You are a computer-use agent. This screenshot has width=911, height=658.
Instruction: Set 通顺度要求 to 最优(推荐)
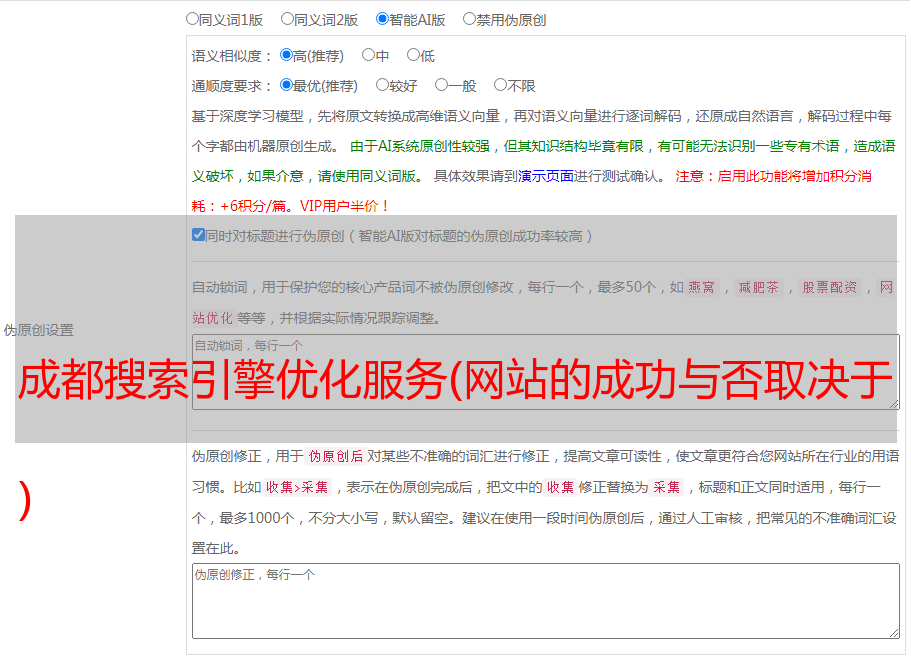click(286, 85)
